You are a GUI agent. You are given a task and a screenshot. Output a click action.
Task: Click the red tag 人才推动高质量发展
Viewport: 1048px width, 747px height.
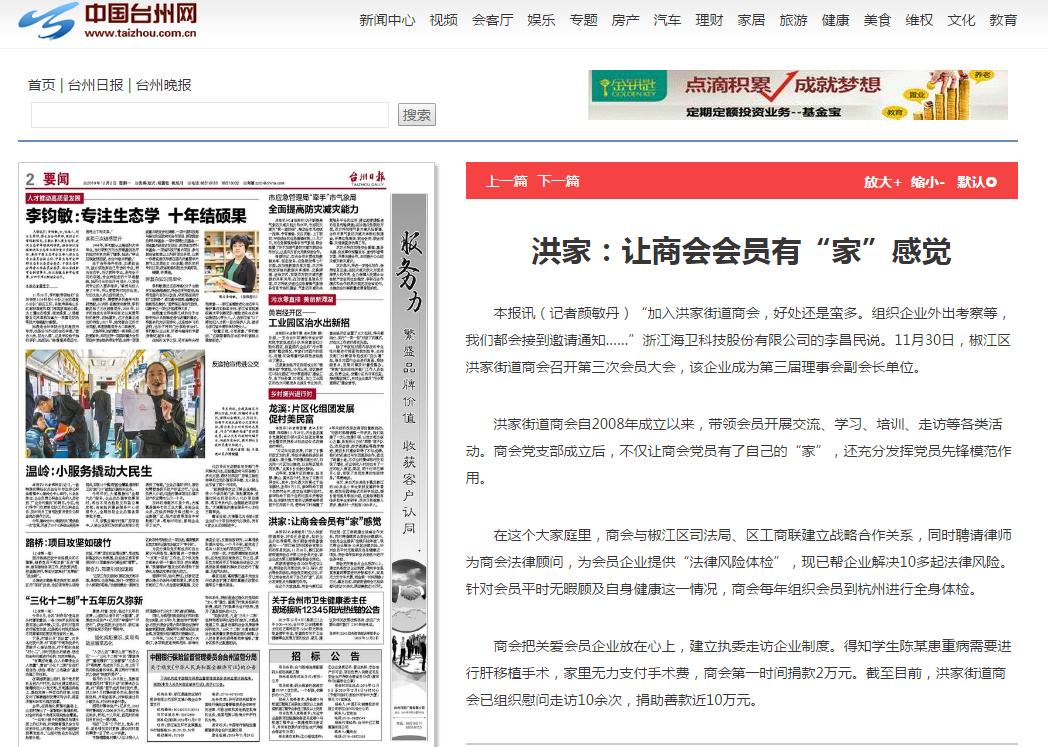[x=54, y=198]
